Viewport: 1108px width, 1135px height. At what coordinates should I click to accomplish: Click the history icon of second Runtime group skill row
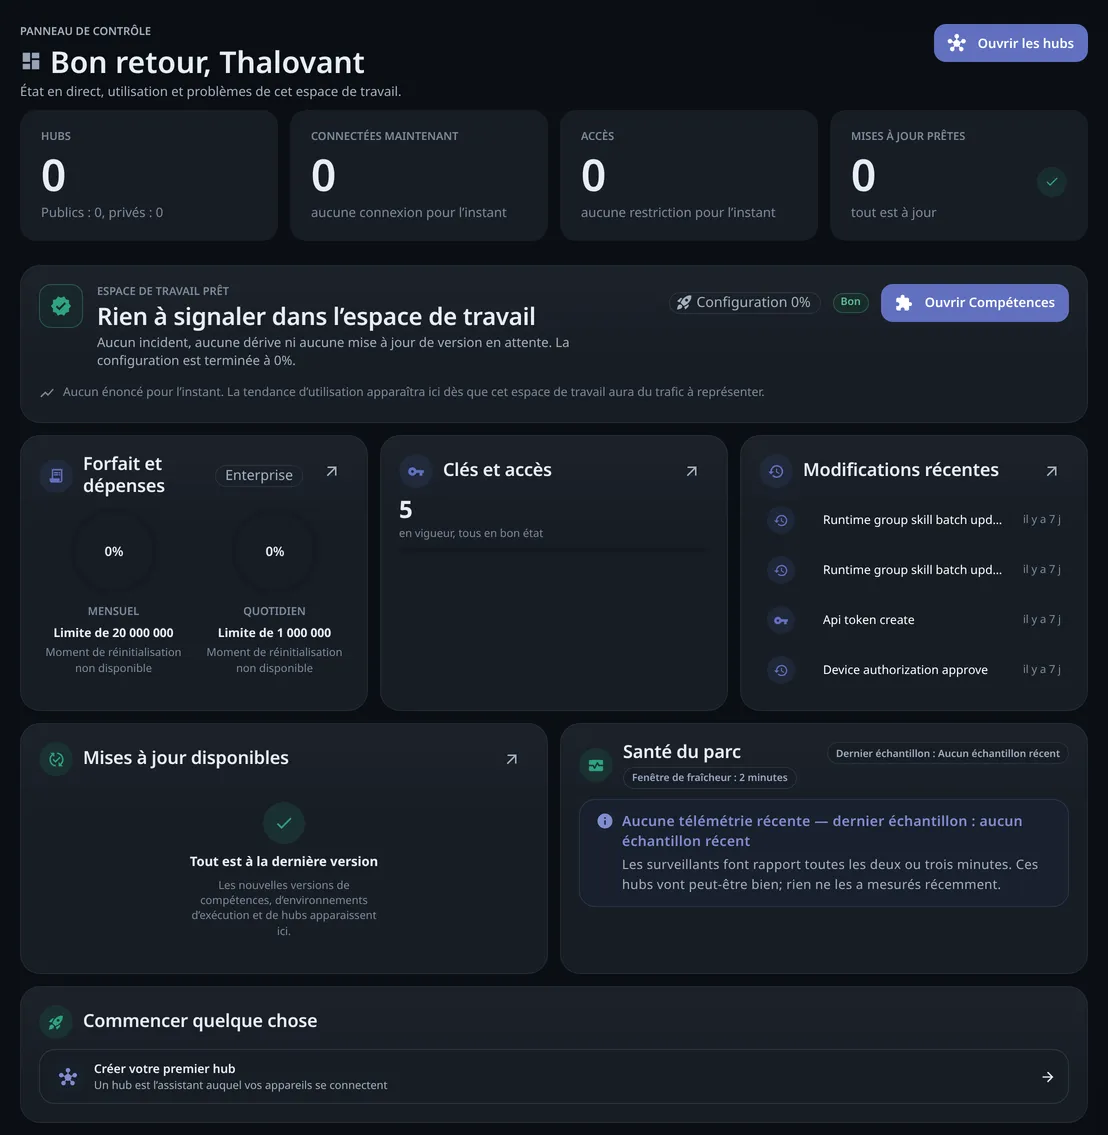(x=781, y=570)
